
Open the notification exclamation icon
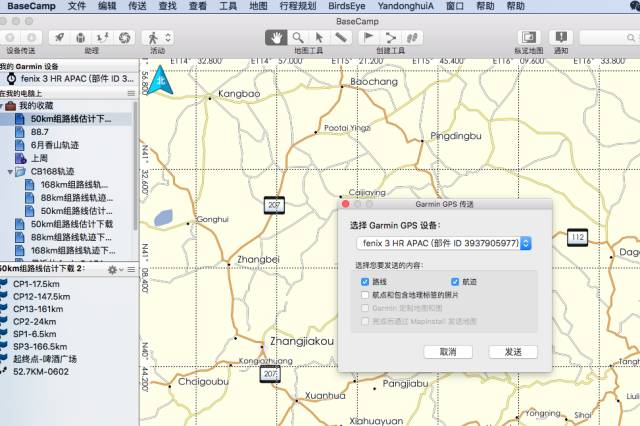pos(561,38)
